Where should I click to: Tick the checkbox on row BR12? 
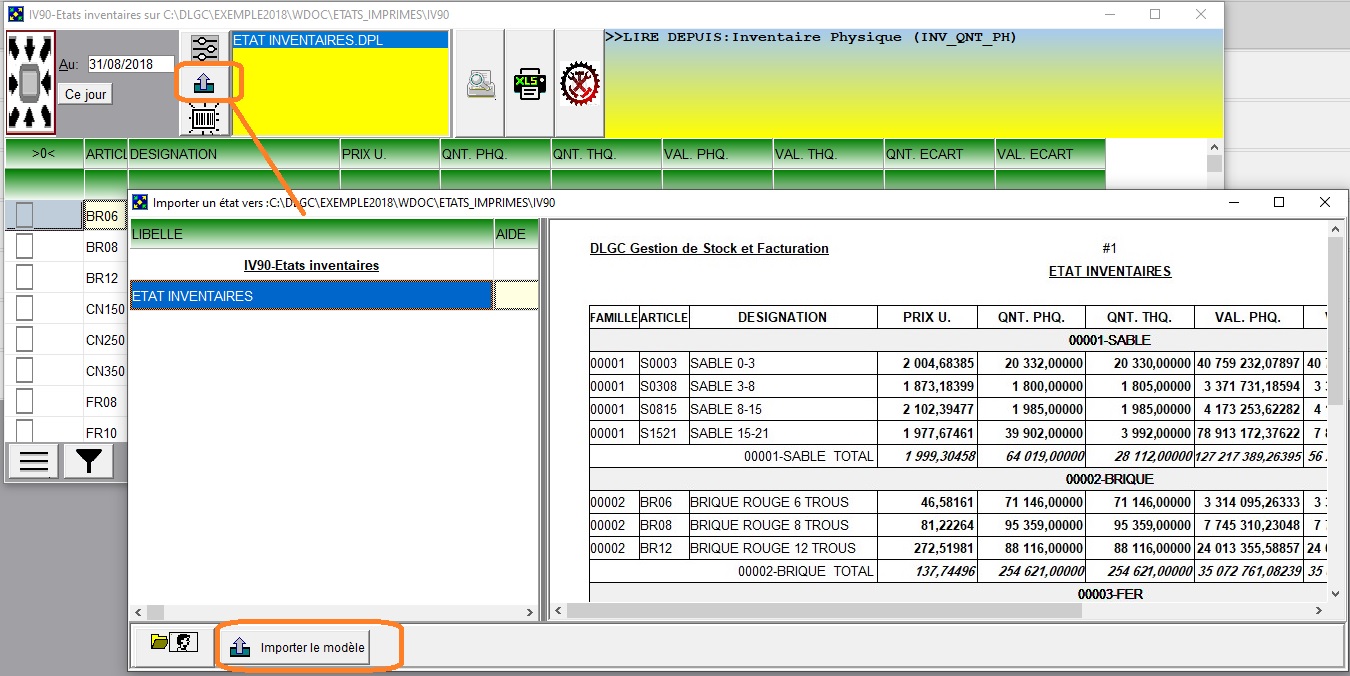click(24, 278)
